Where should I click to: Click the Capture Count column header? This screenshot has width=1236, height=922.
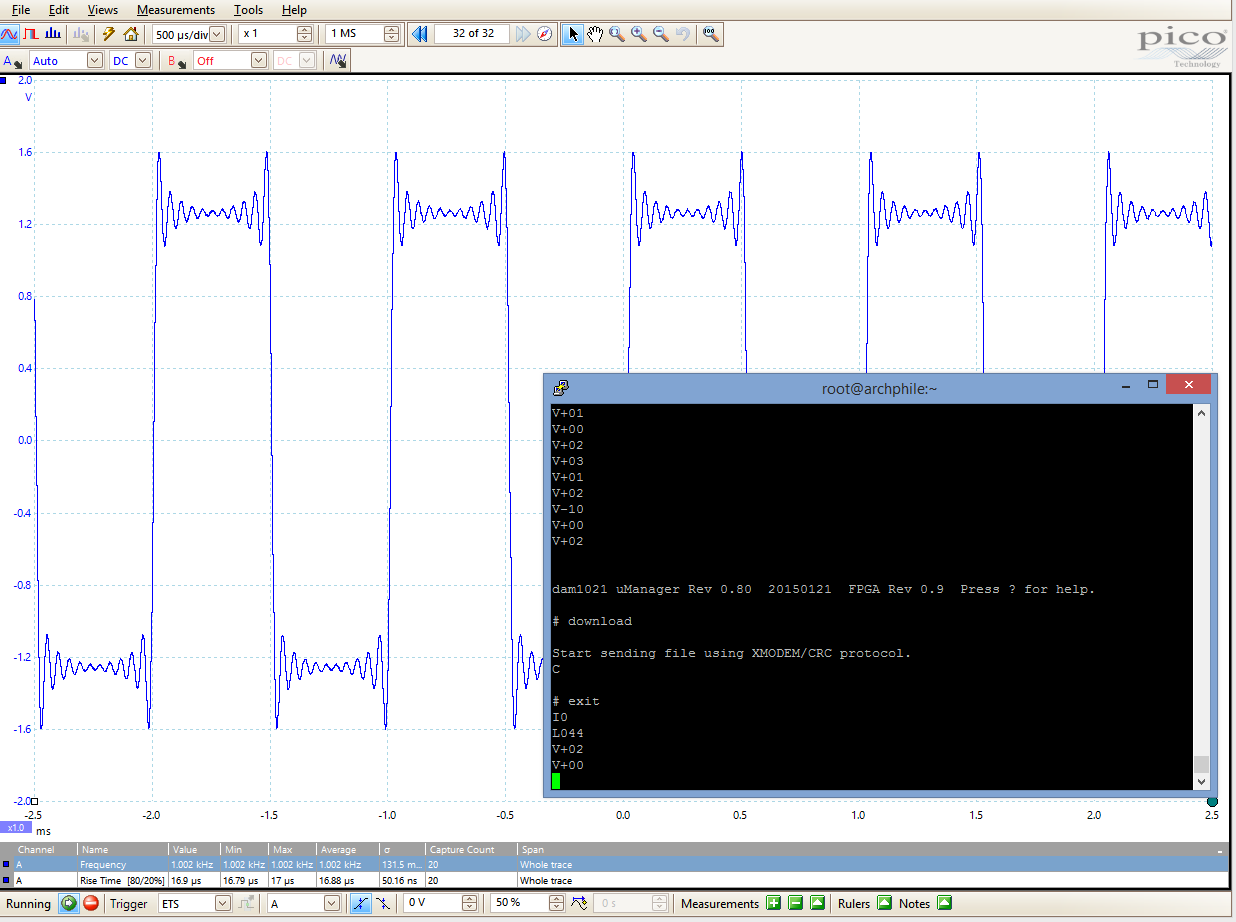[462, 850]
